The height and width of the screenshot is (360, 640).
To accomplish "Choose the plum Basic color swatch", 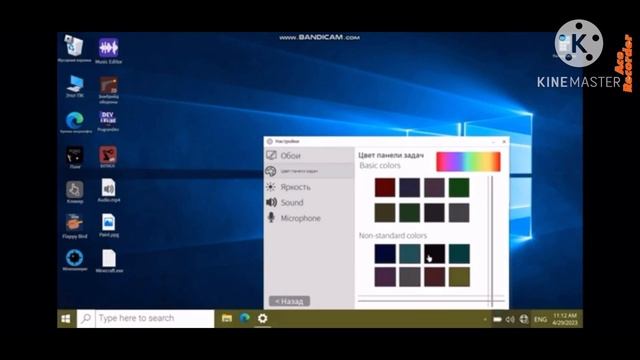I will (434, 187).
